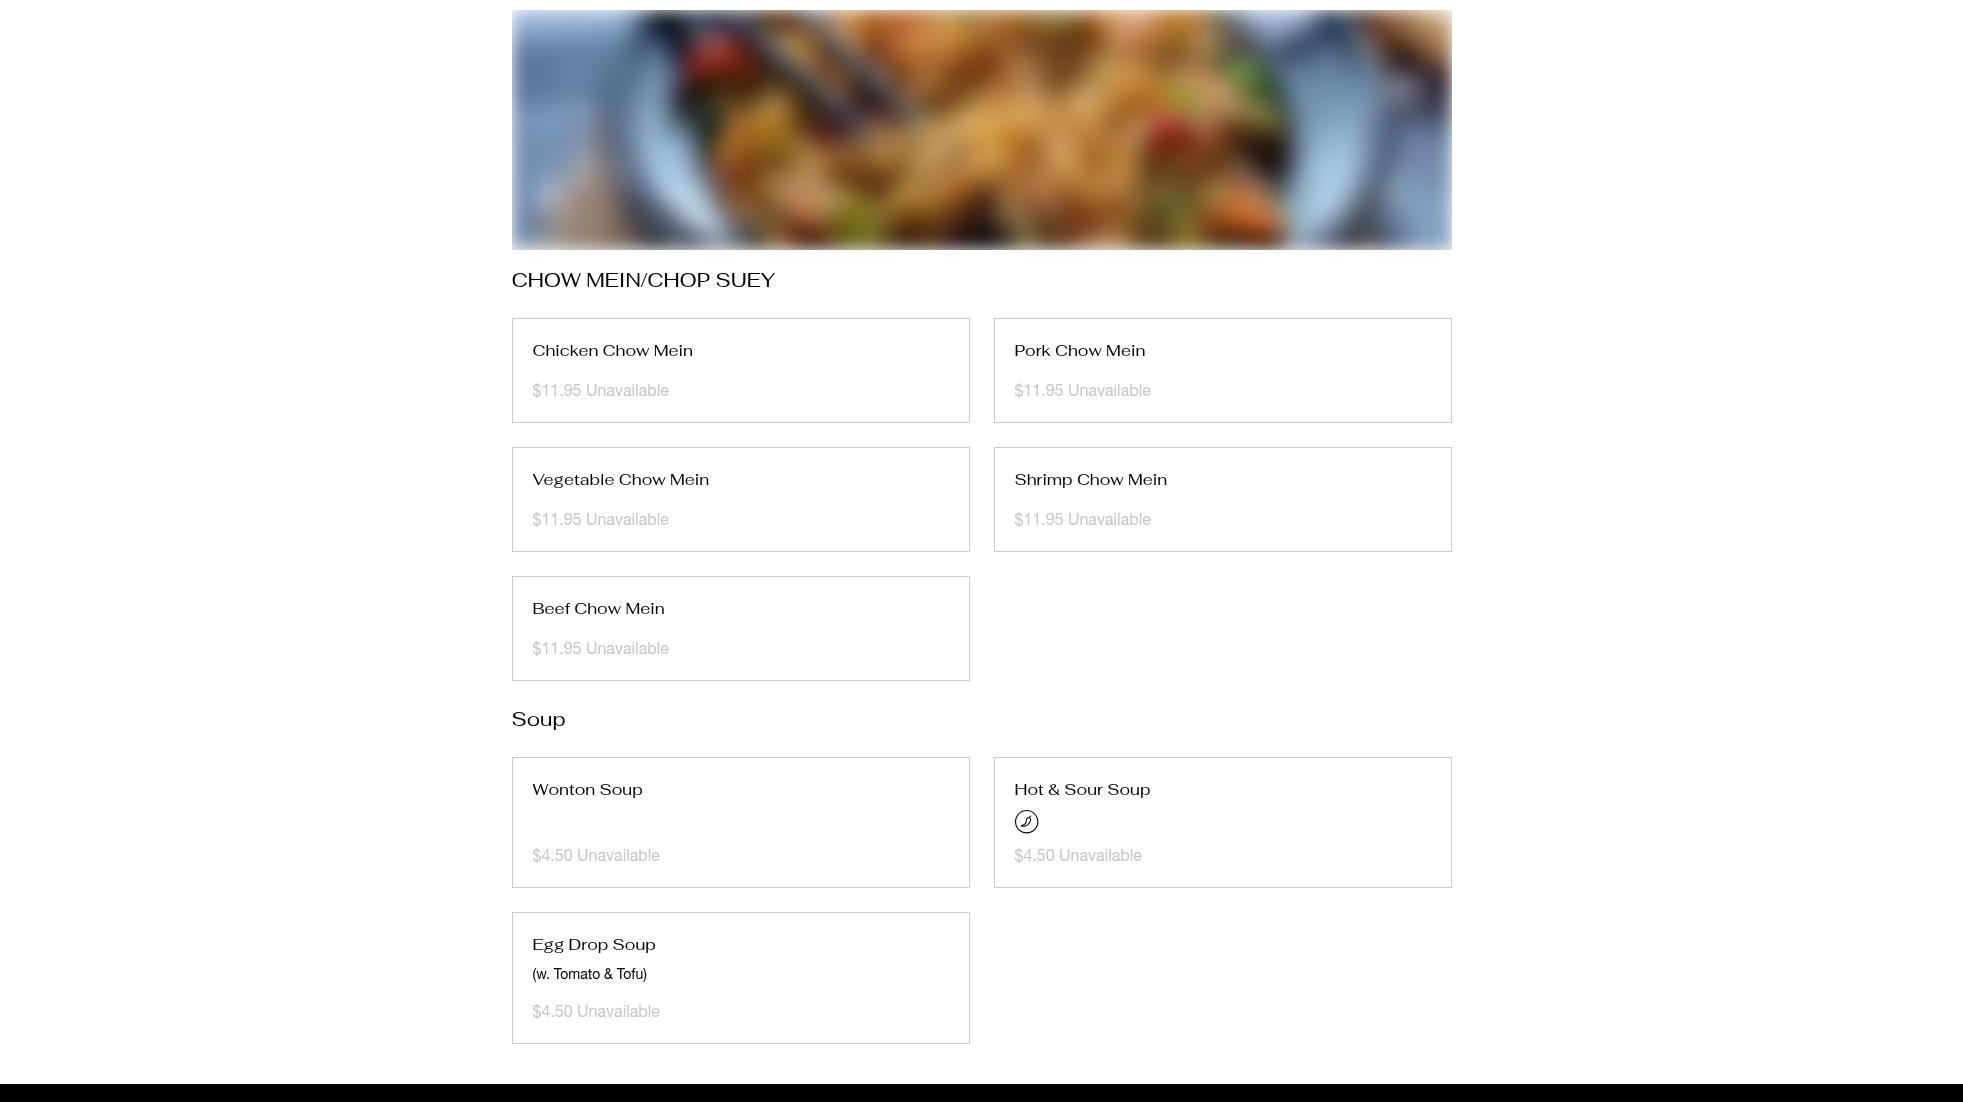Select the Pork Chow Mein menu item
Viewport: 1963px width, 1102px height.
(1222, 370)
